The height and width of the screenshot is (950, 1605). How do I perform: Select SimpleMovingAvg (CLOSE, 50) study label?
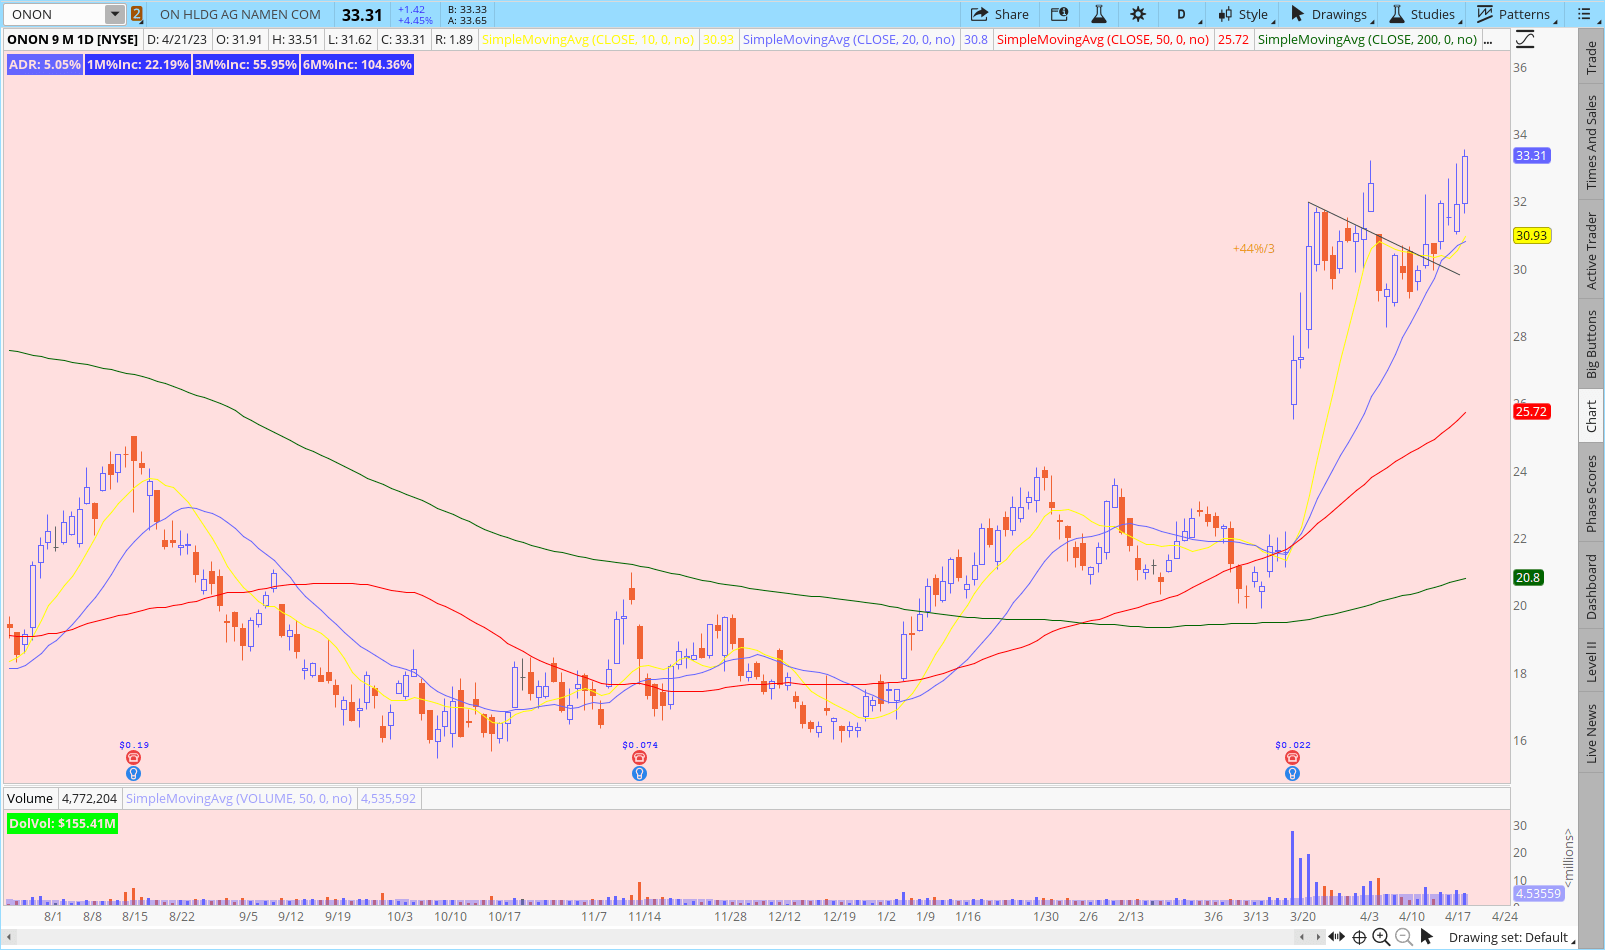point(1103,40)
